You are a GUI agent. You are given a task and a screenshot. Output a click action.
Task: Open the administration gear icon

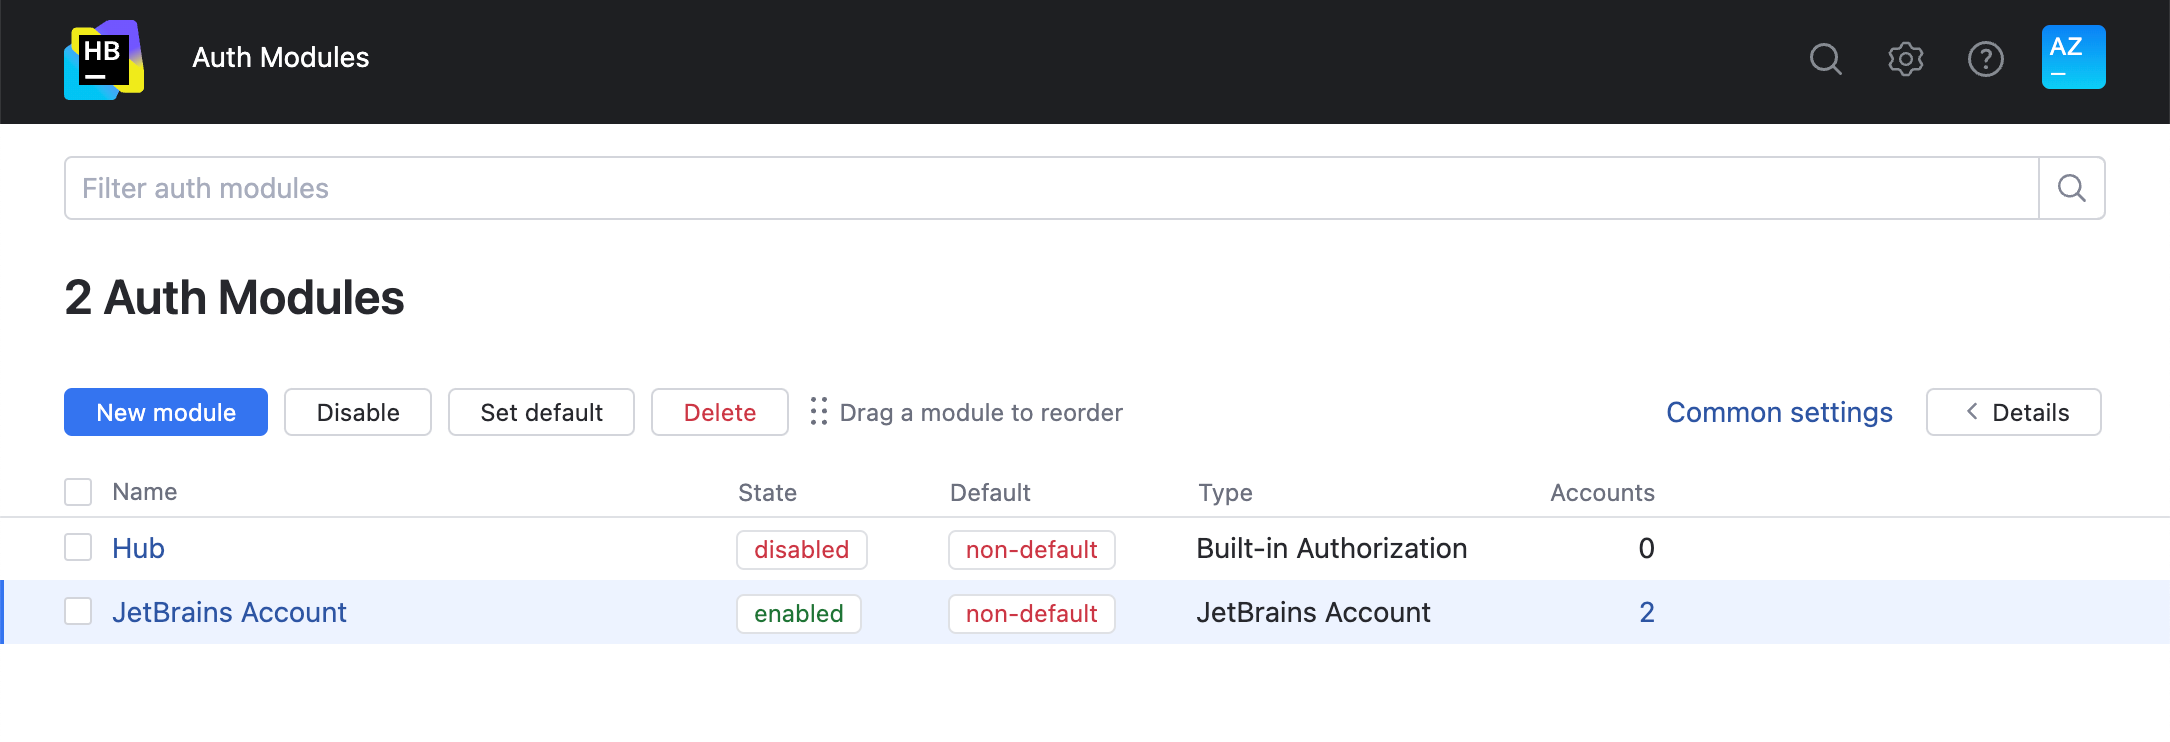pyautogui.click(x=1906, y=59)
